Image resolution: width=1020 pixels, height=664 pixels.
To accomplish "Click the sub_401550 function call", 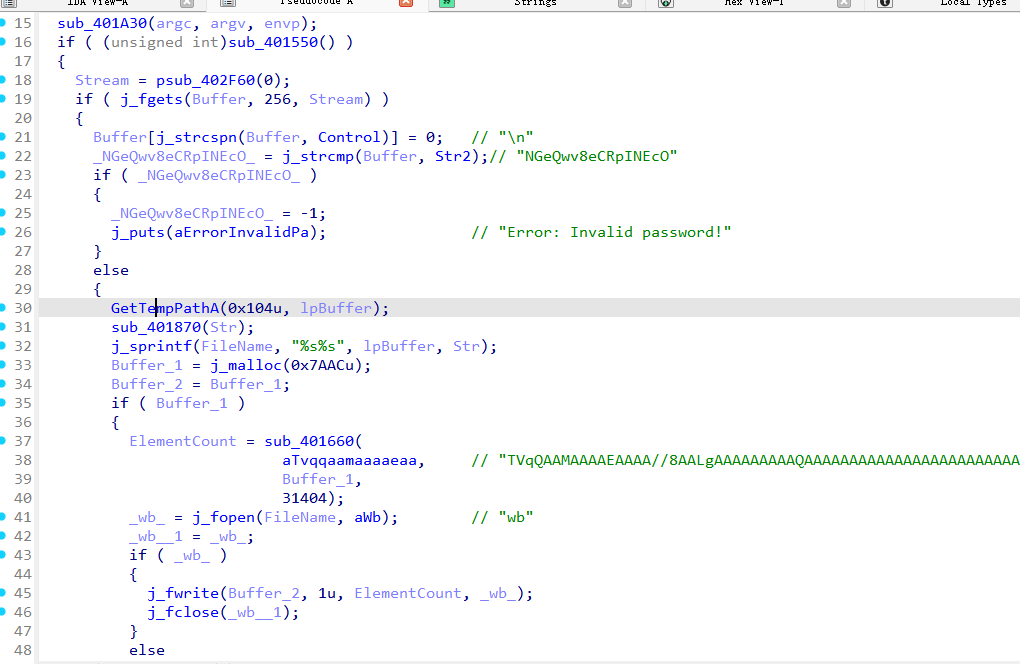I will [x=273, y=42].
